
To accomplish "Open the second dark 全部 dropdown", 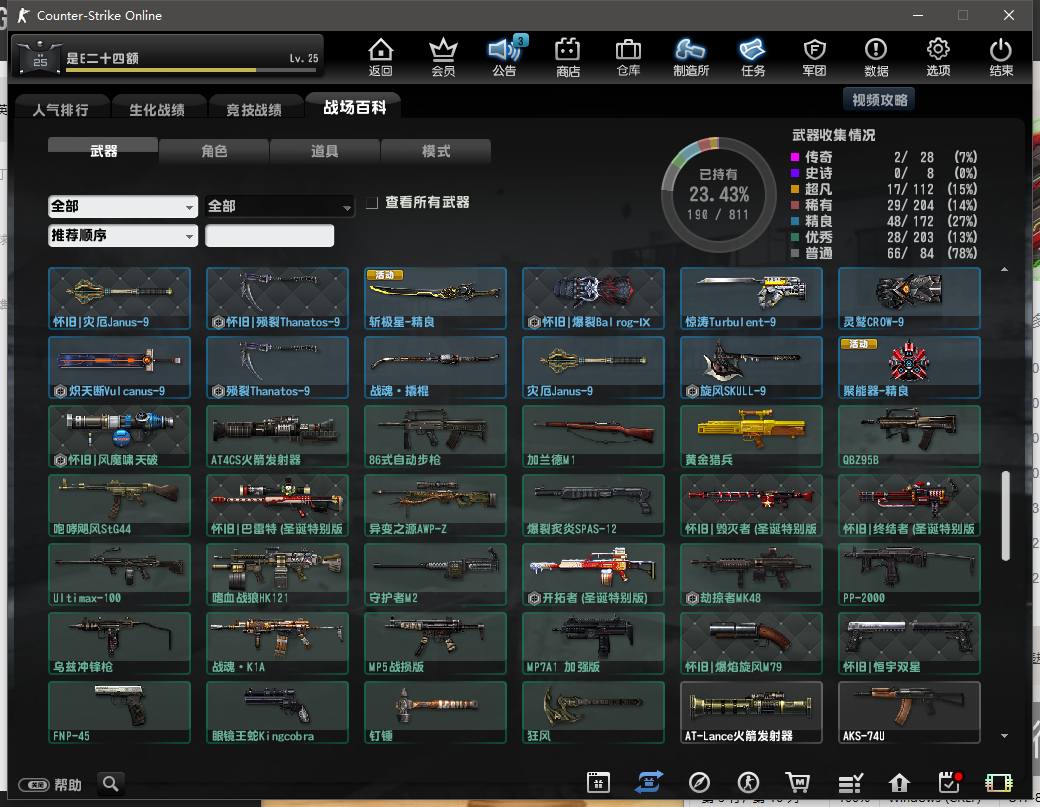I will [x=280, y=206].
